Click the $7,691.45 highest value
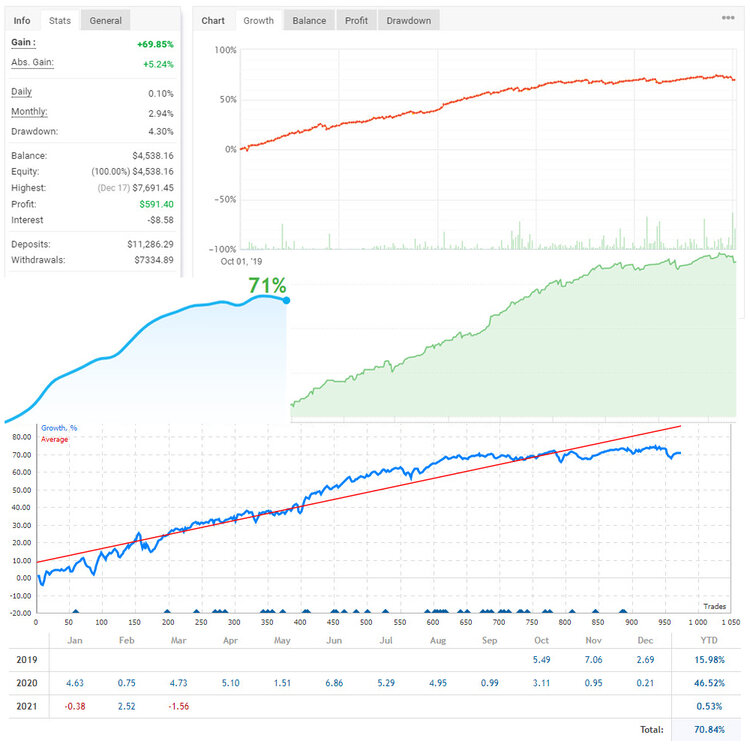The width and height of the screenshot is (750, 750). point(153,188)
